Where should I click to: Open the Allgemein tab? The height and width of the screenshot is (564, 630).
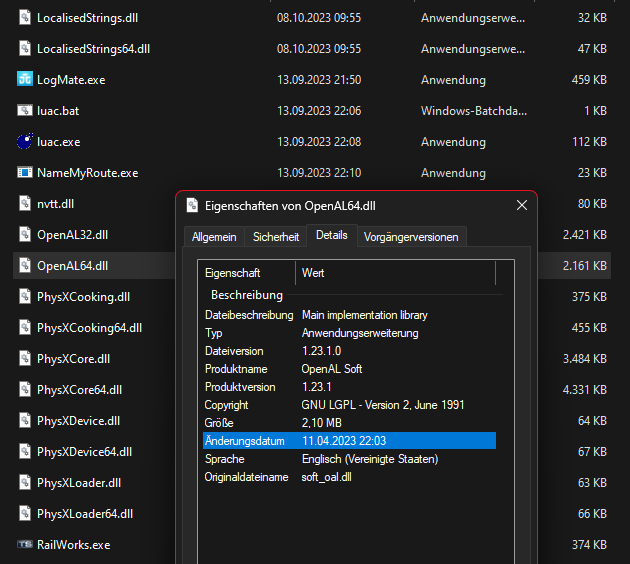pos(214,237)
